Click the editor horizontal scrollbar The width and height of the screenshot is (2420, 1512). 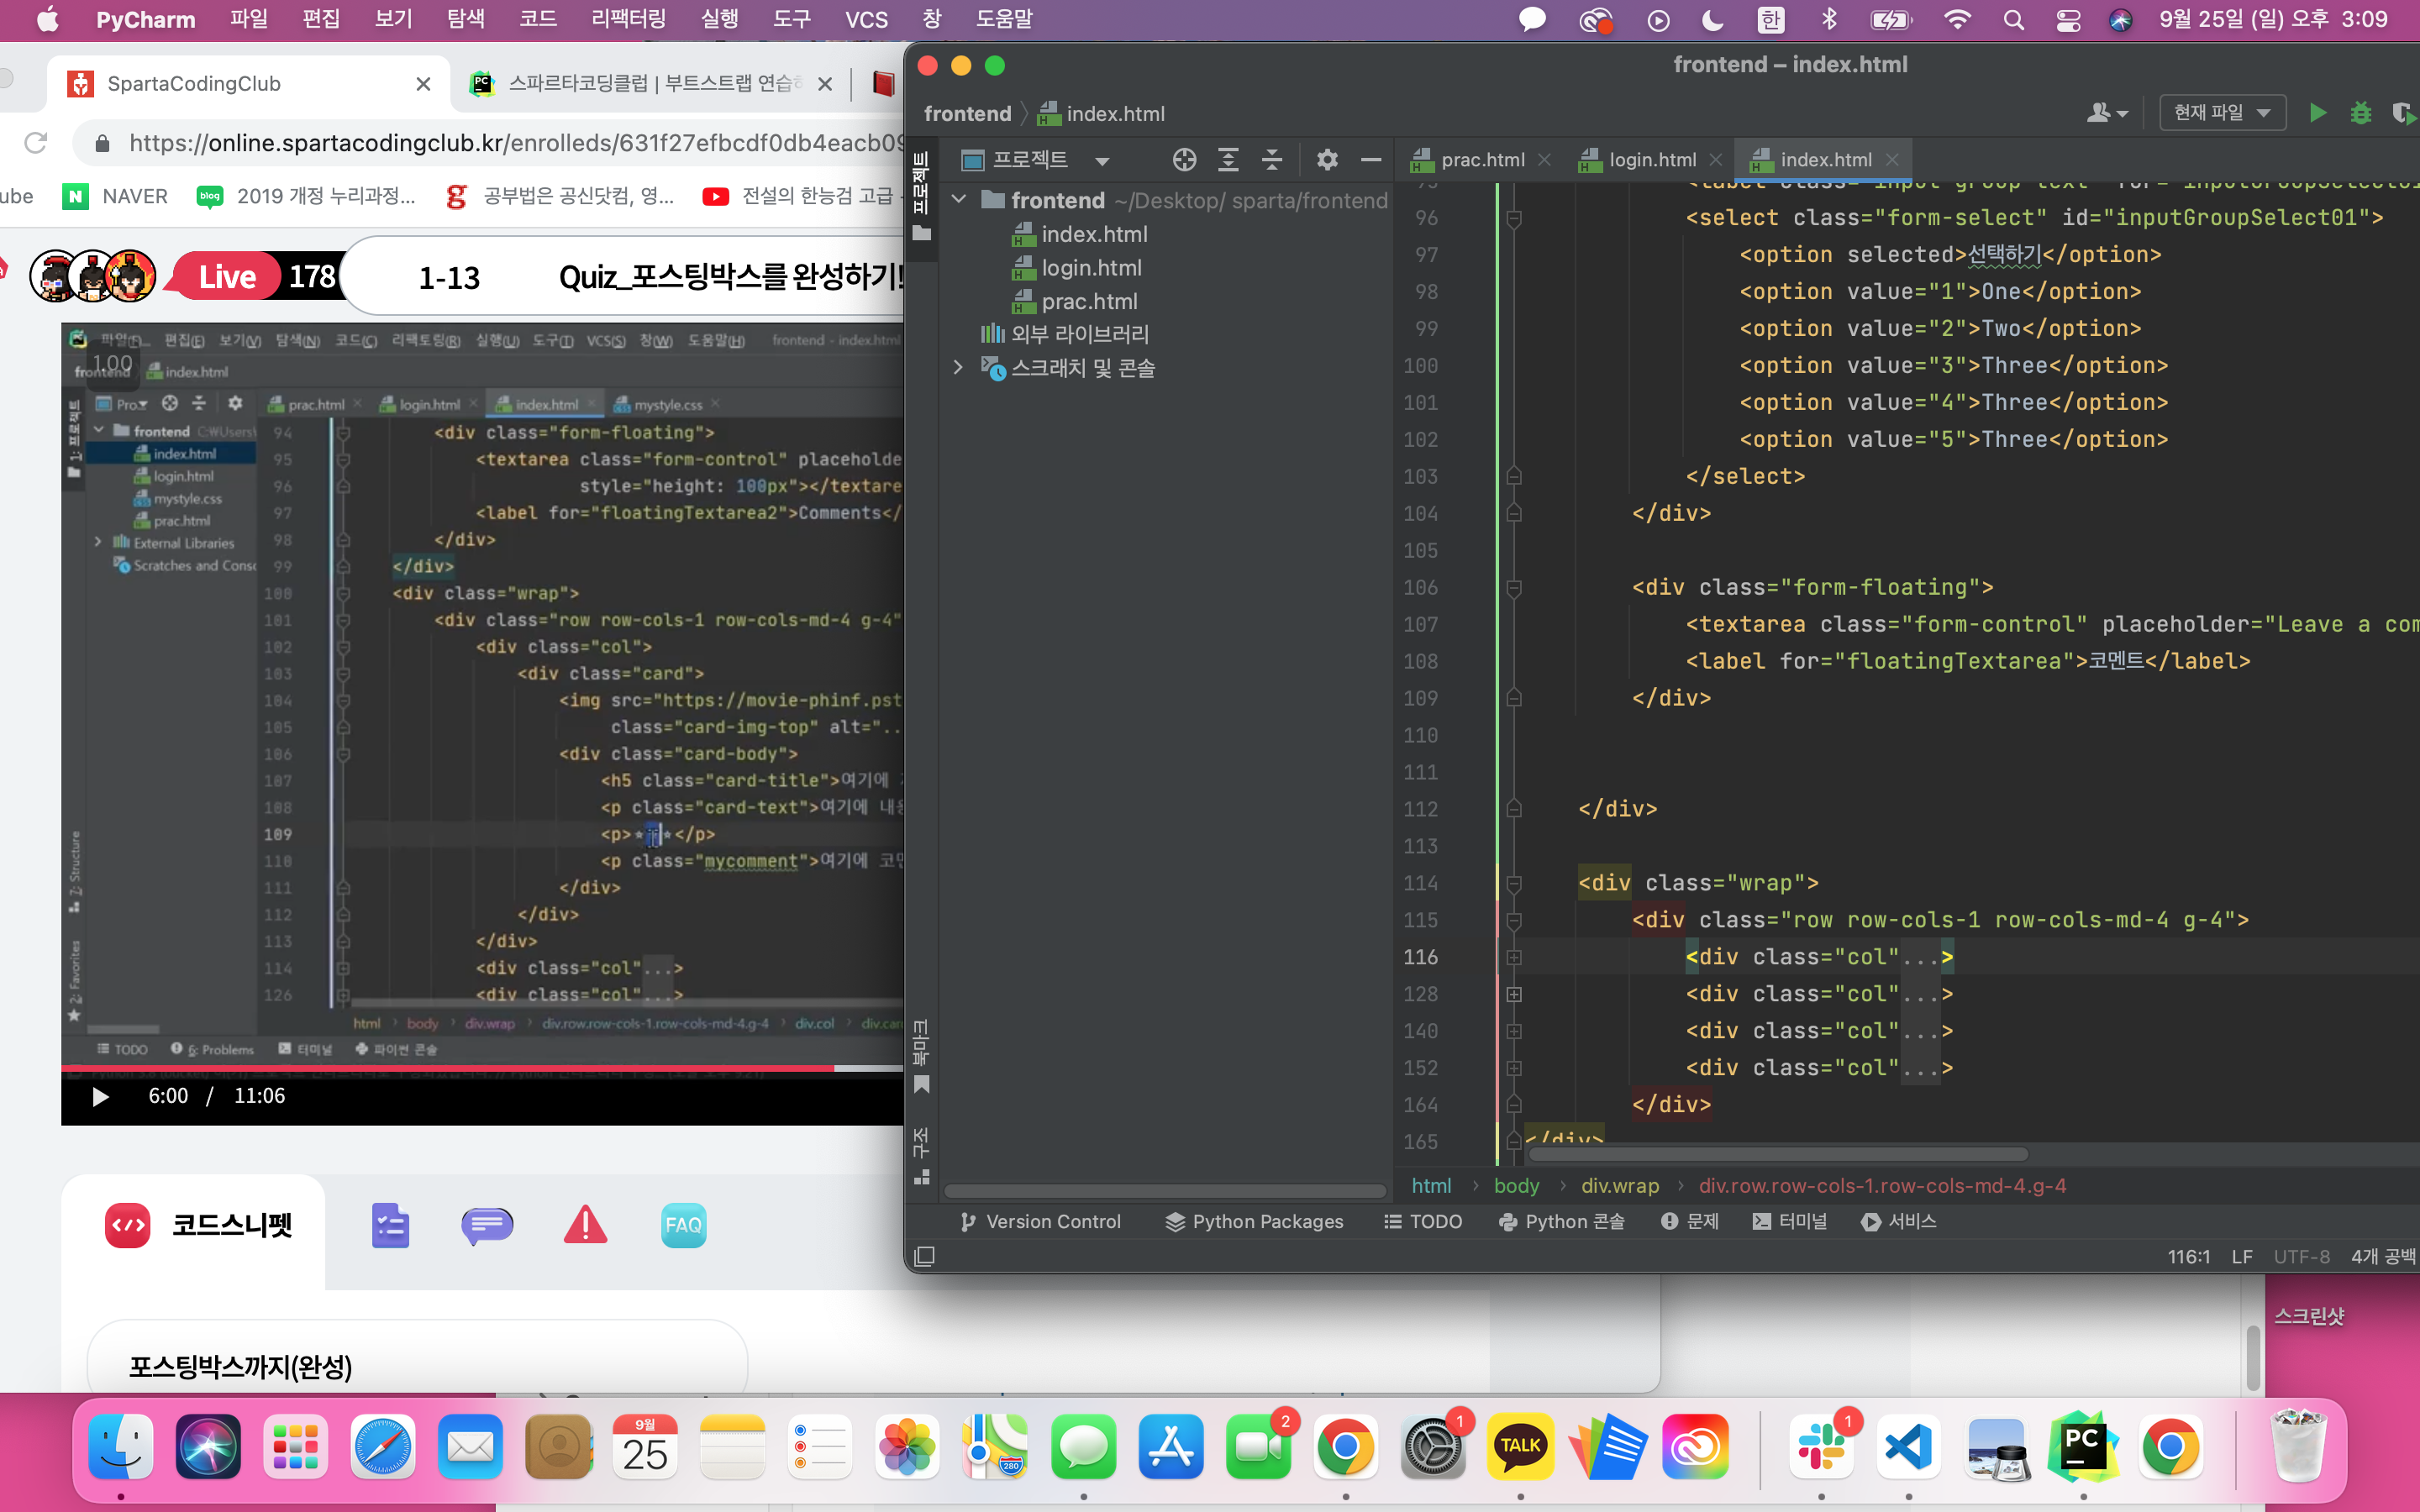tap(1778, 1155)
